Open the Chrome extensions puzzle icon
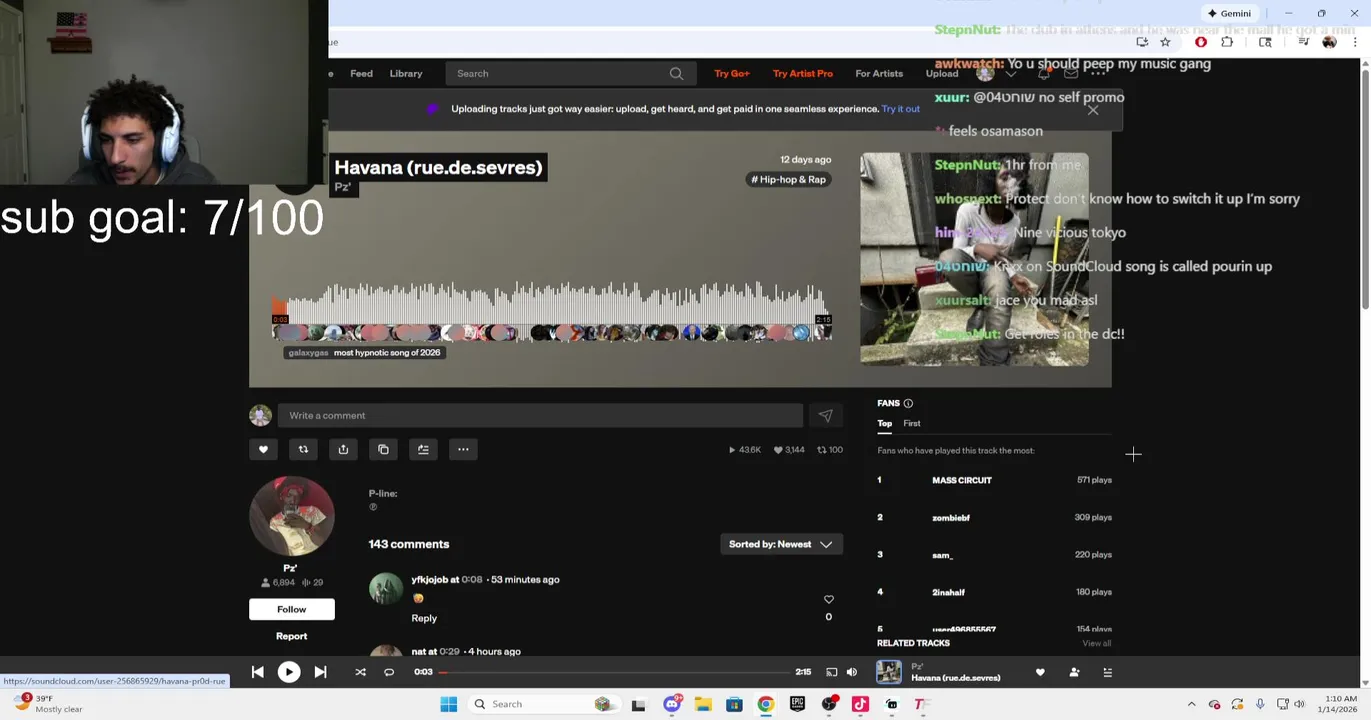This screenshot has height=720, width=1371. [x=1227, y=42]
